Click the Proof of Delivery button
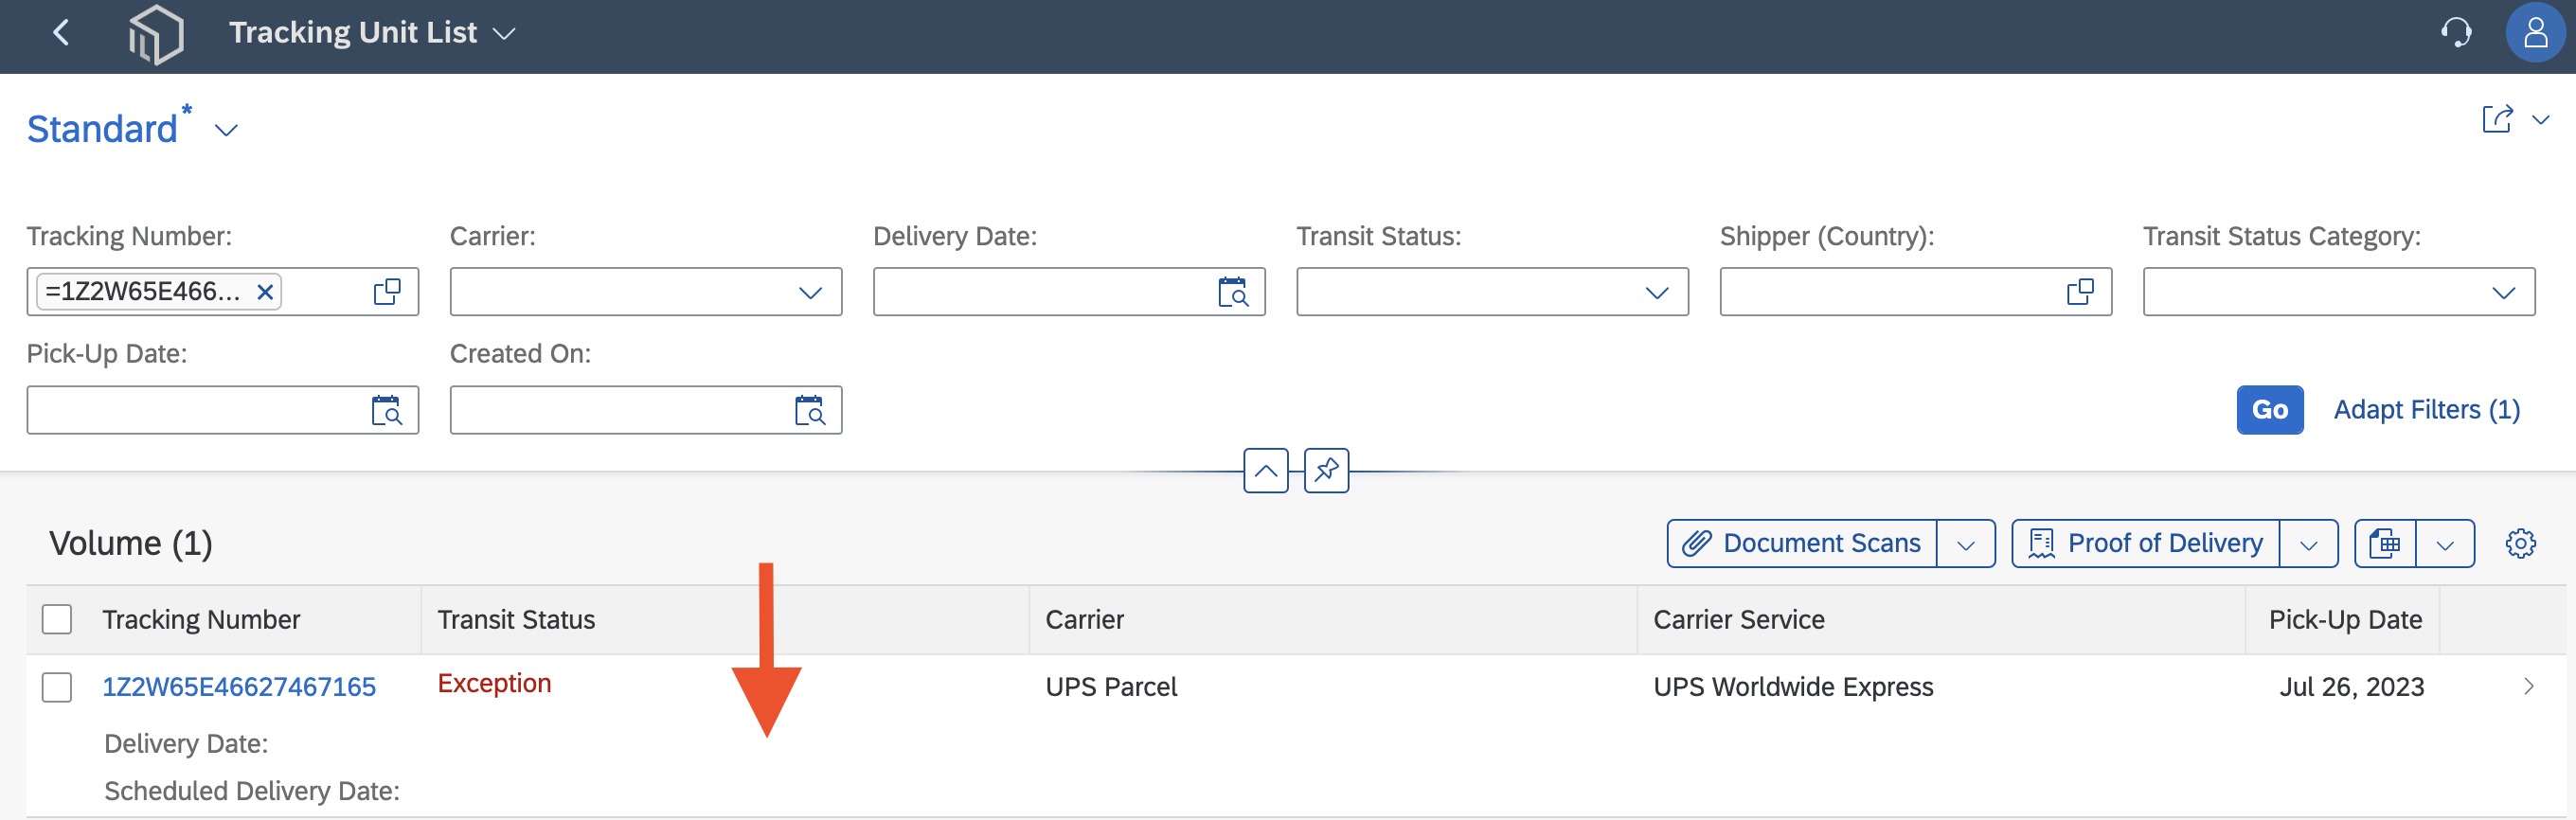2576x820 pixels. pos(2146,543)
